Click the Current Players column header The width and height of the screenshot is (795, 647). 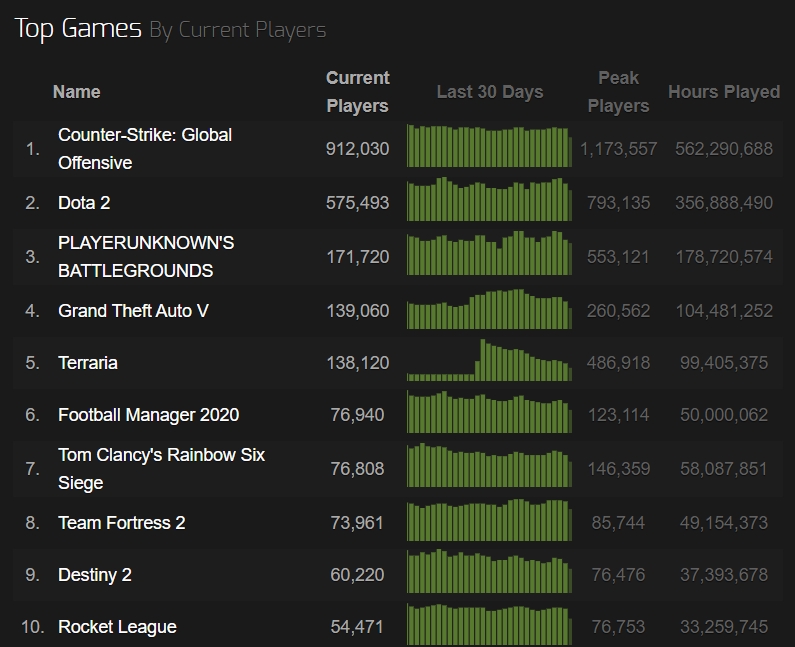click(x=357, y=92)
